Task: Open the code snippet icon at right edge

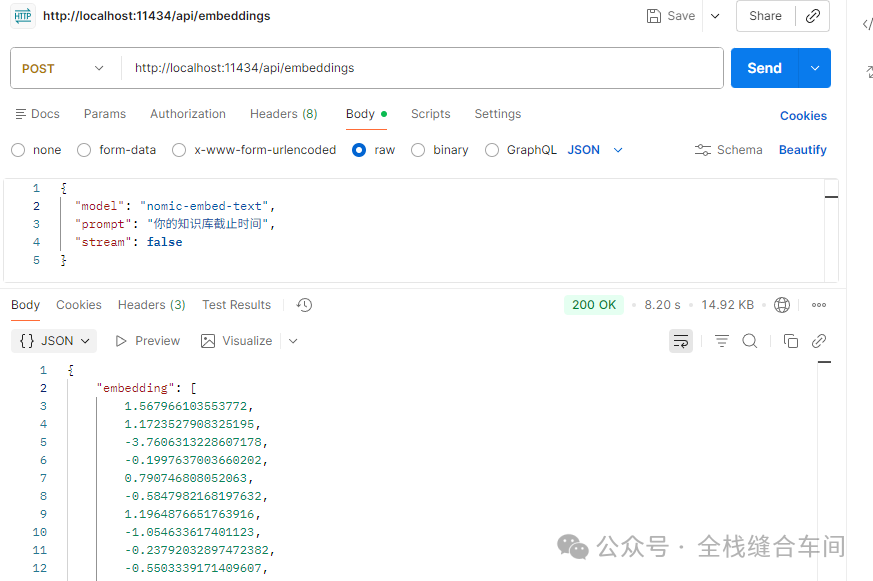Action: 867,24
